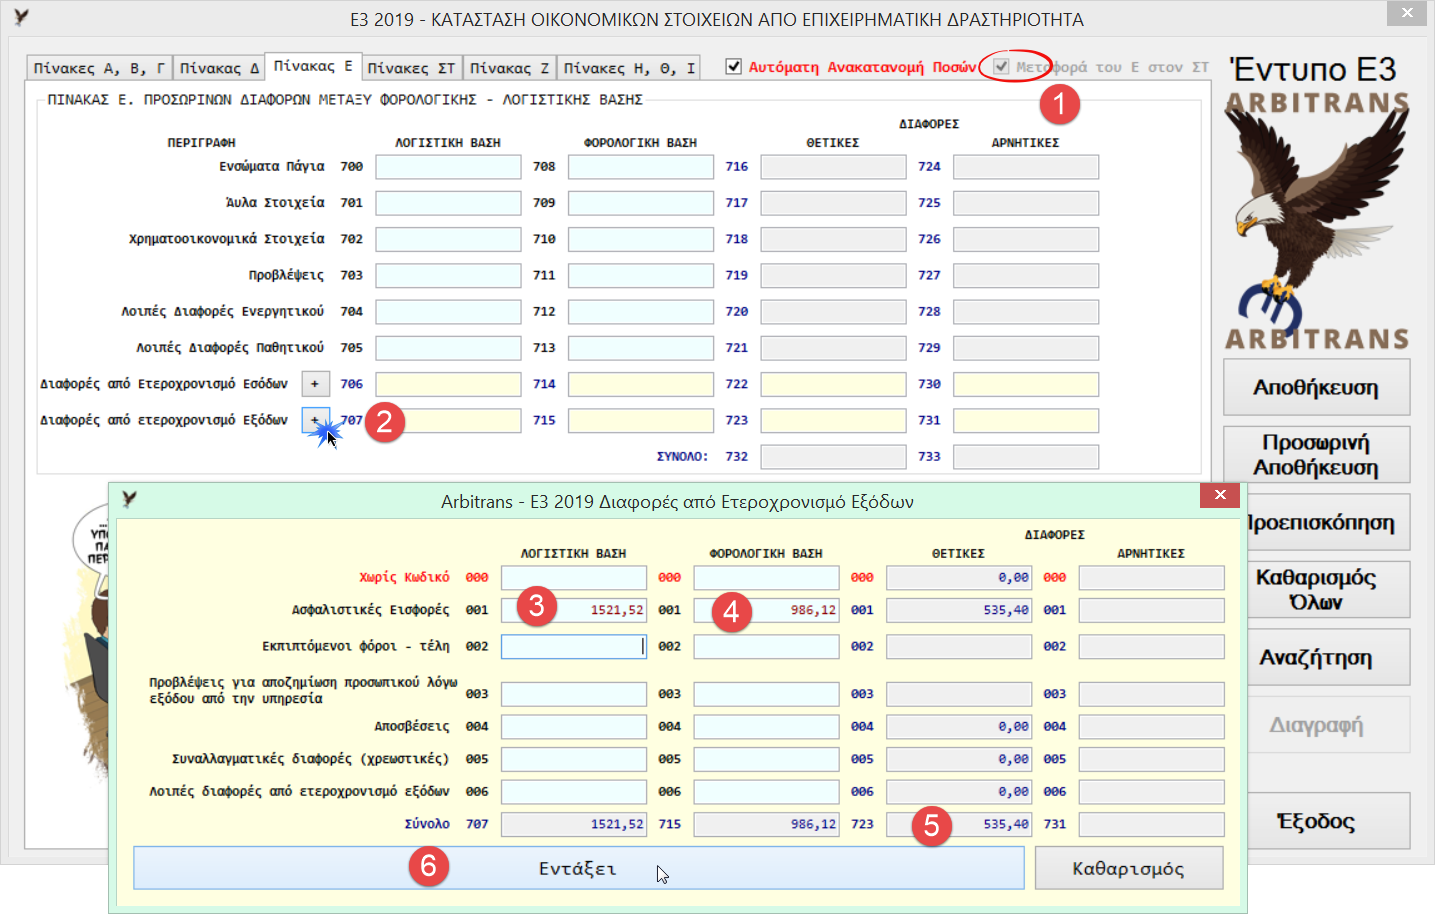
Task: Click dialog field 000 Χωρίς Κωδικό λογιστική βάση
Action: [x=574, y=577]
